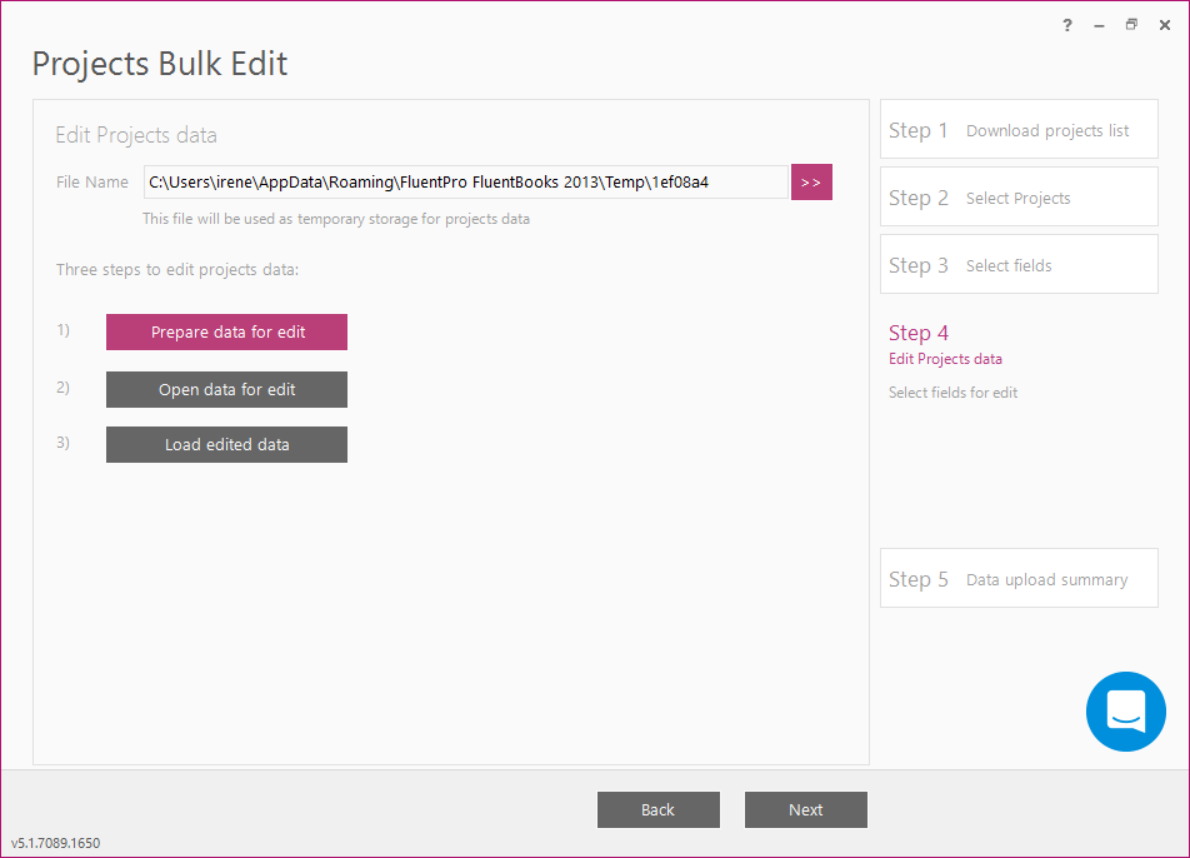Restore the window with the restore icon
The image size is (1190, 858).
point(1131,25)
